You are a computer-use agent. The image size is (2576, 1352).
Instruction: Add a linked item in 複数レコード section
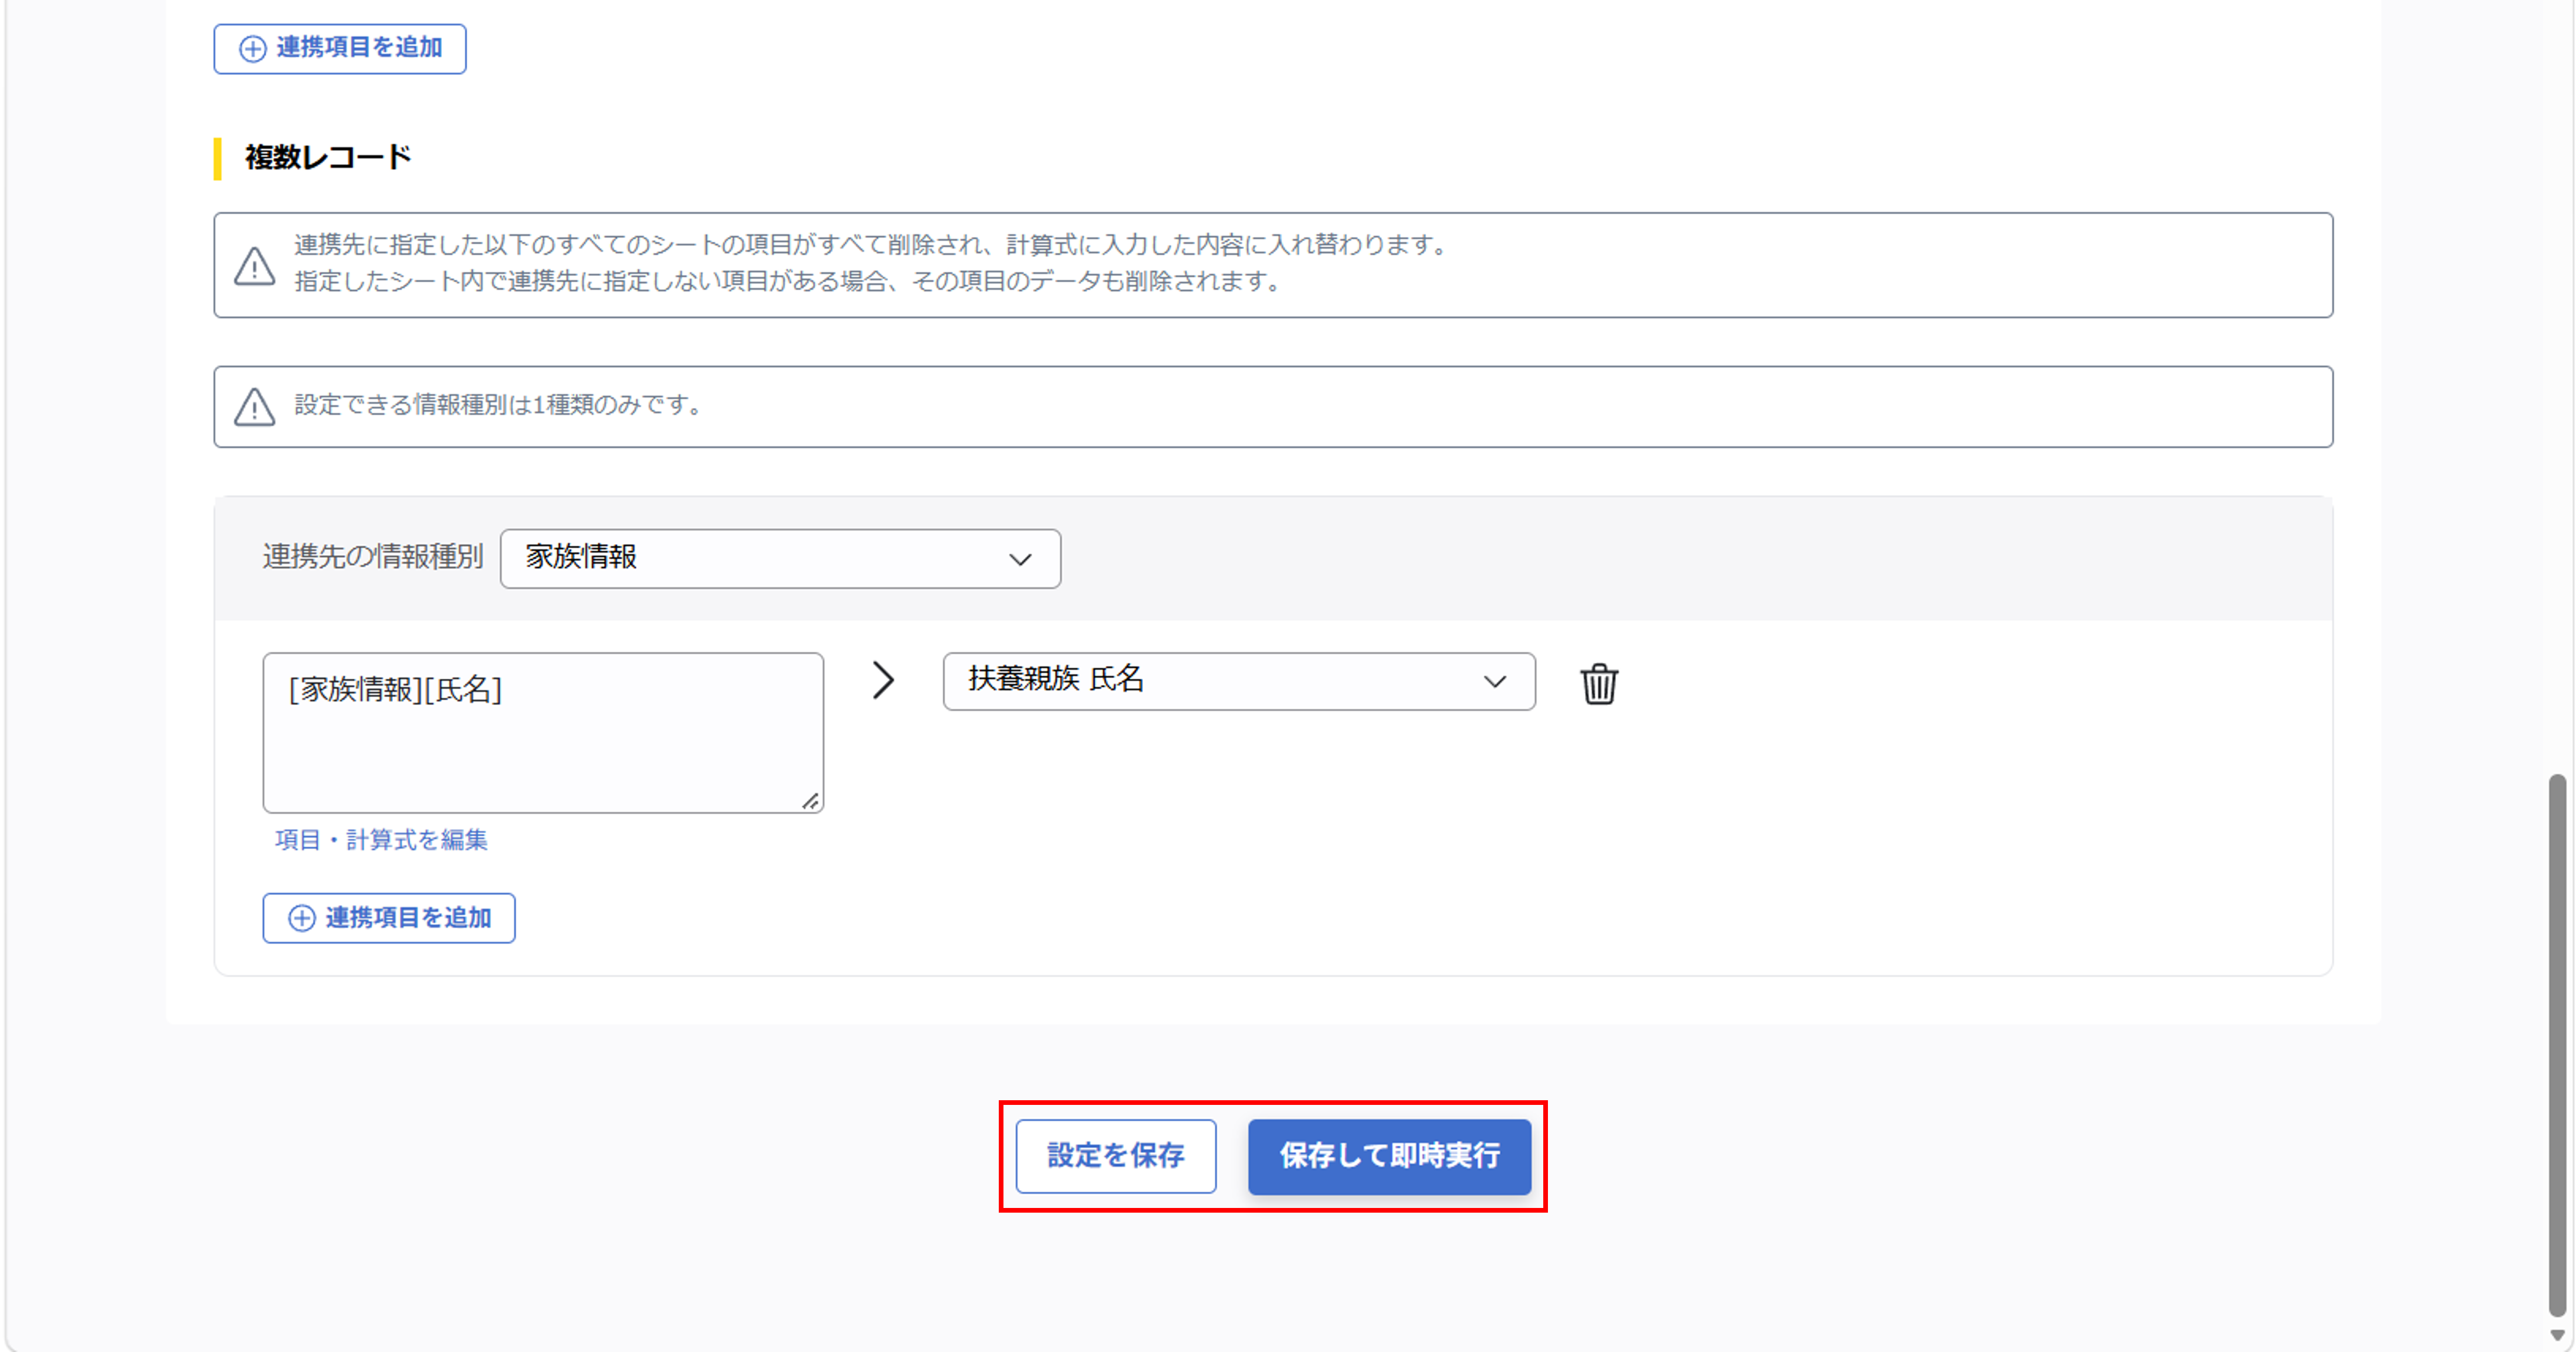click(389, 918)
